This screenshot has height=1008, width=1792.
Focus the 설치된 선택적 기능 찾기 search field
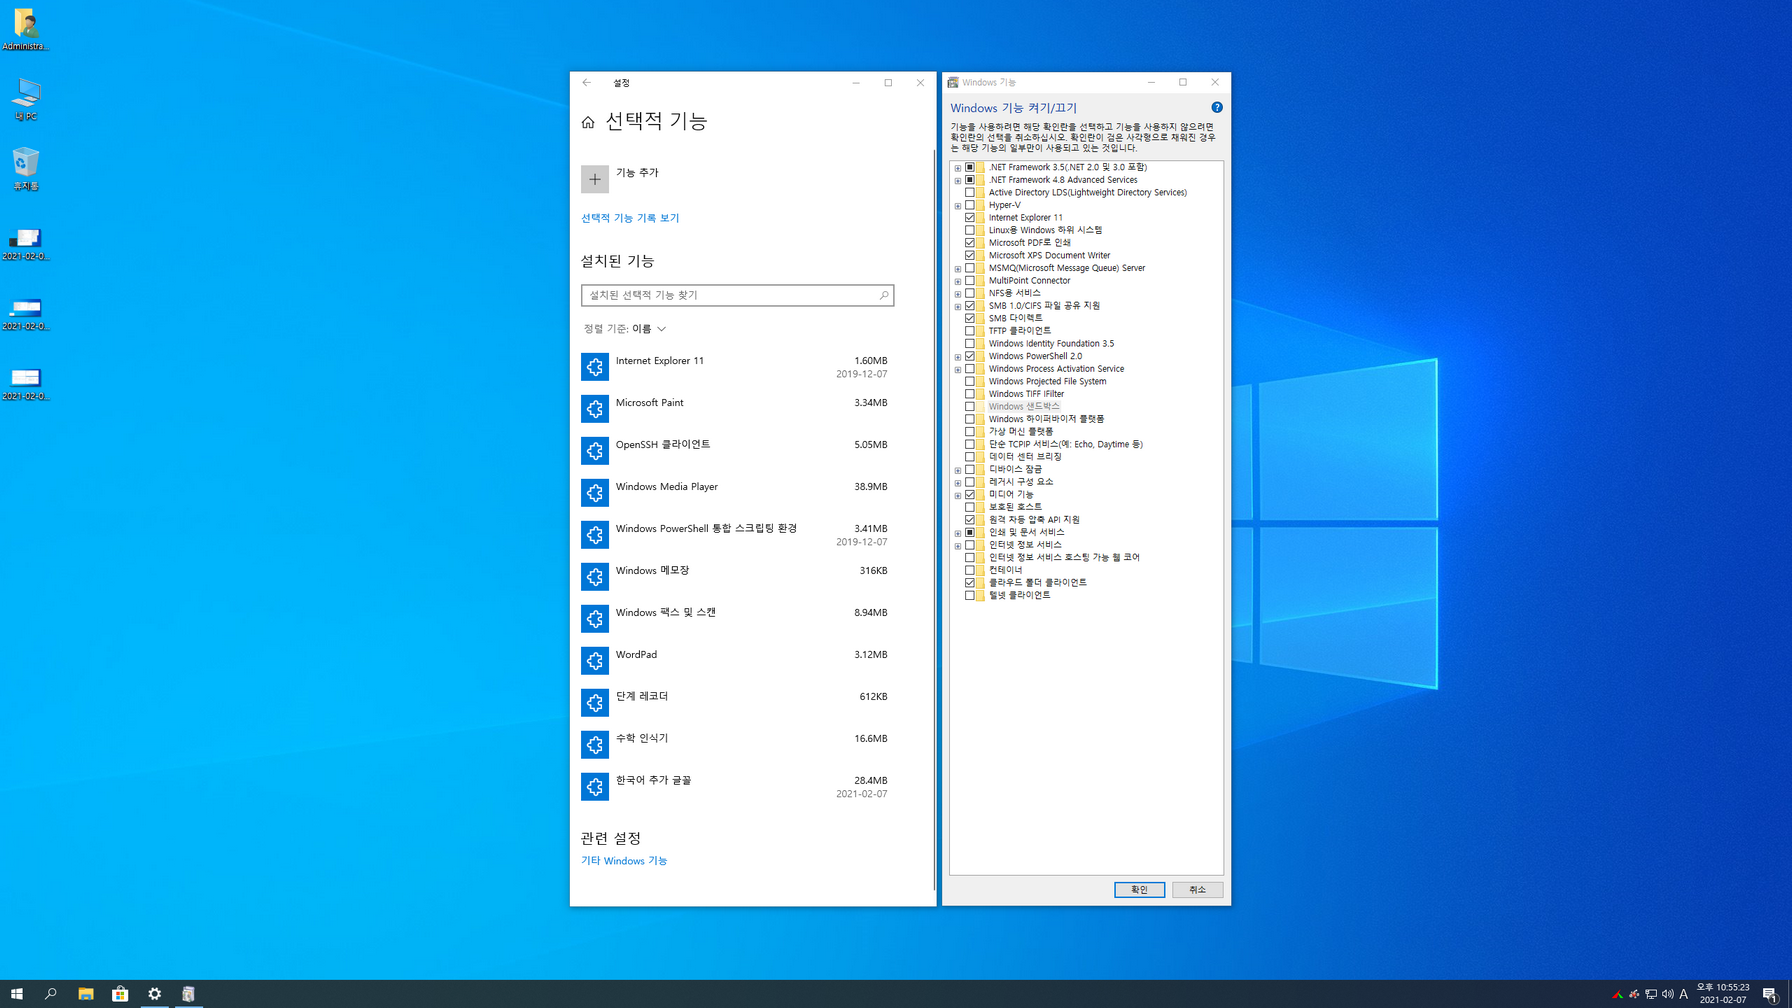click(x=738, y=295)
